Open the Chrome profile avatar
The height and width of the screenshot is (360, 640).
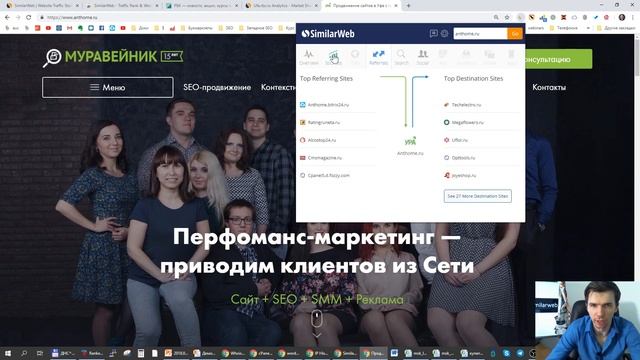[622, 17]
